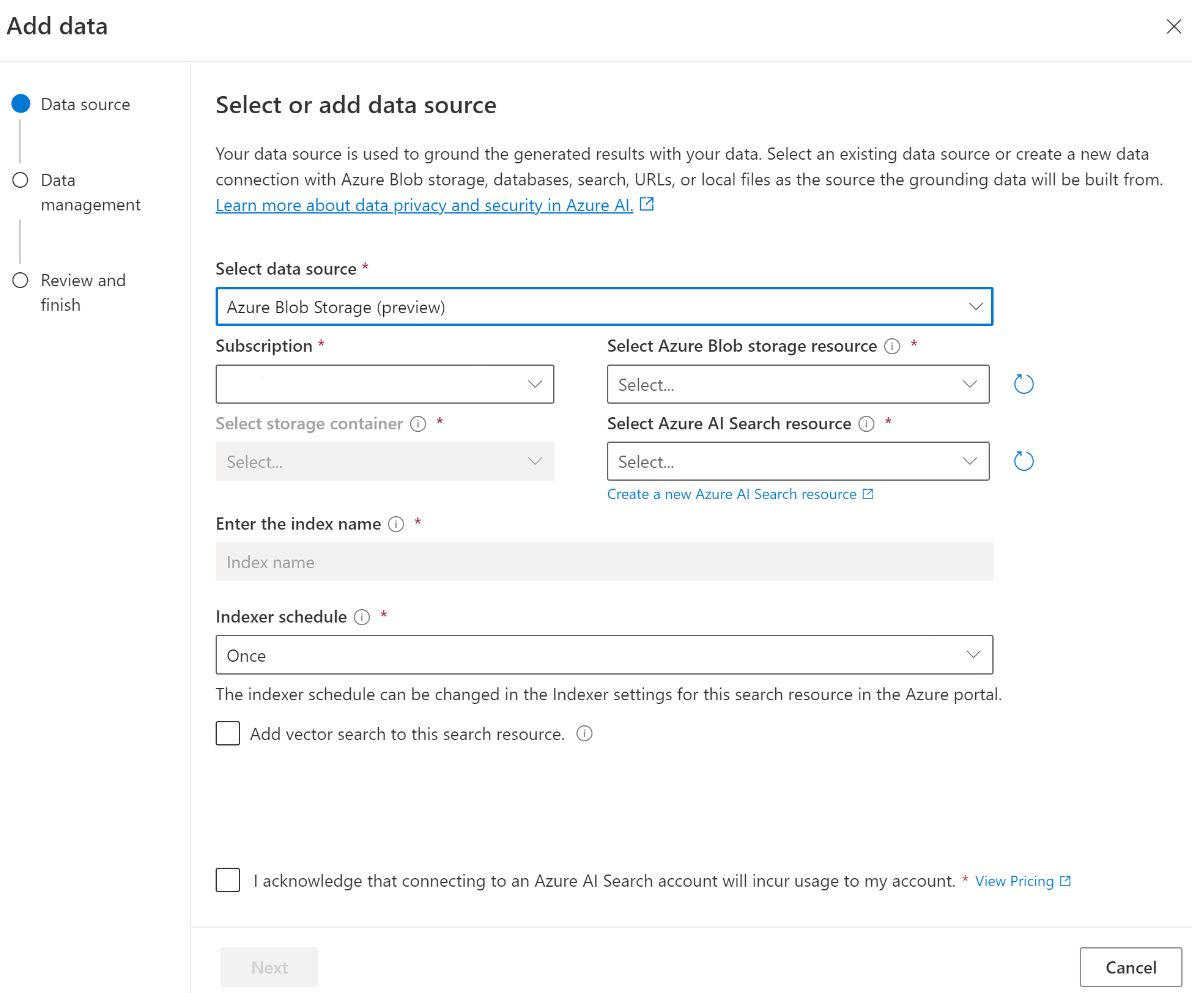Click info icon beside Azure Blob storage resource
This screenshot has width=1192, height=993.
[x=892, y=346]
